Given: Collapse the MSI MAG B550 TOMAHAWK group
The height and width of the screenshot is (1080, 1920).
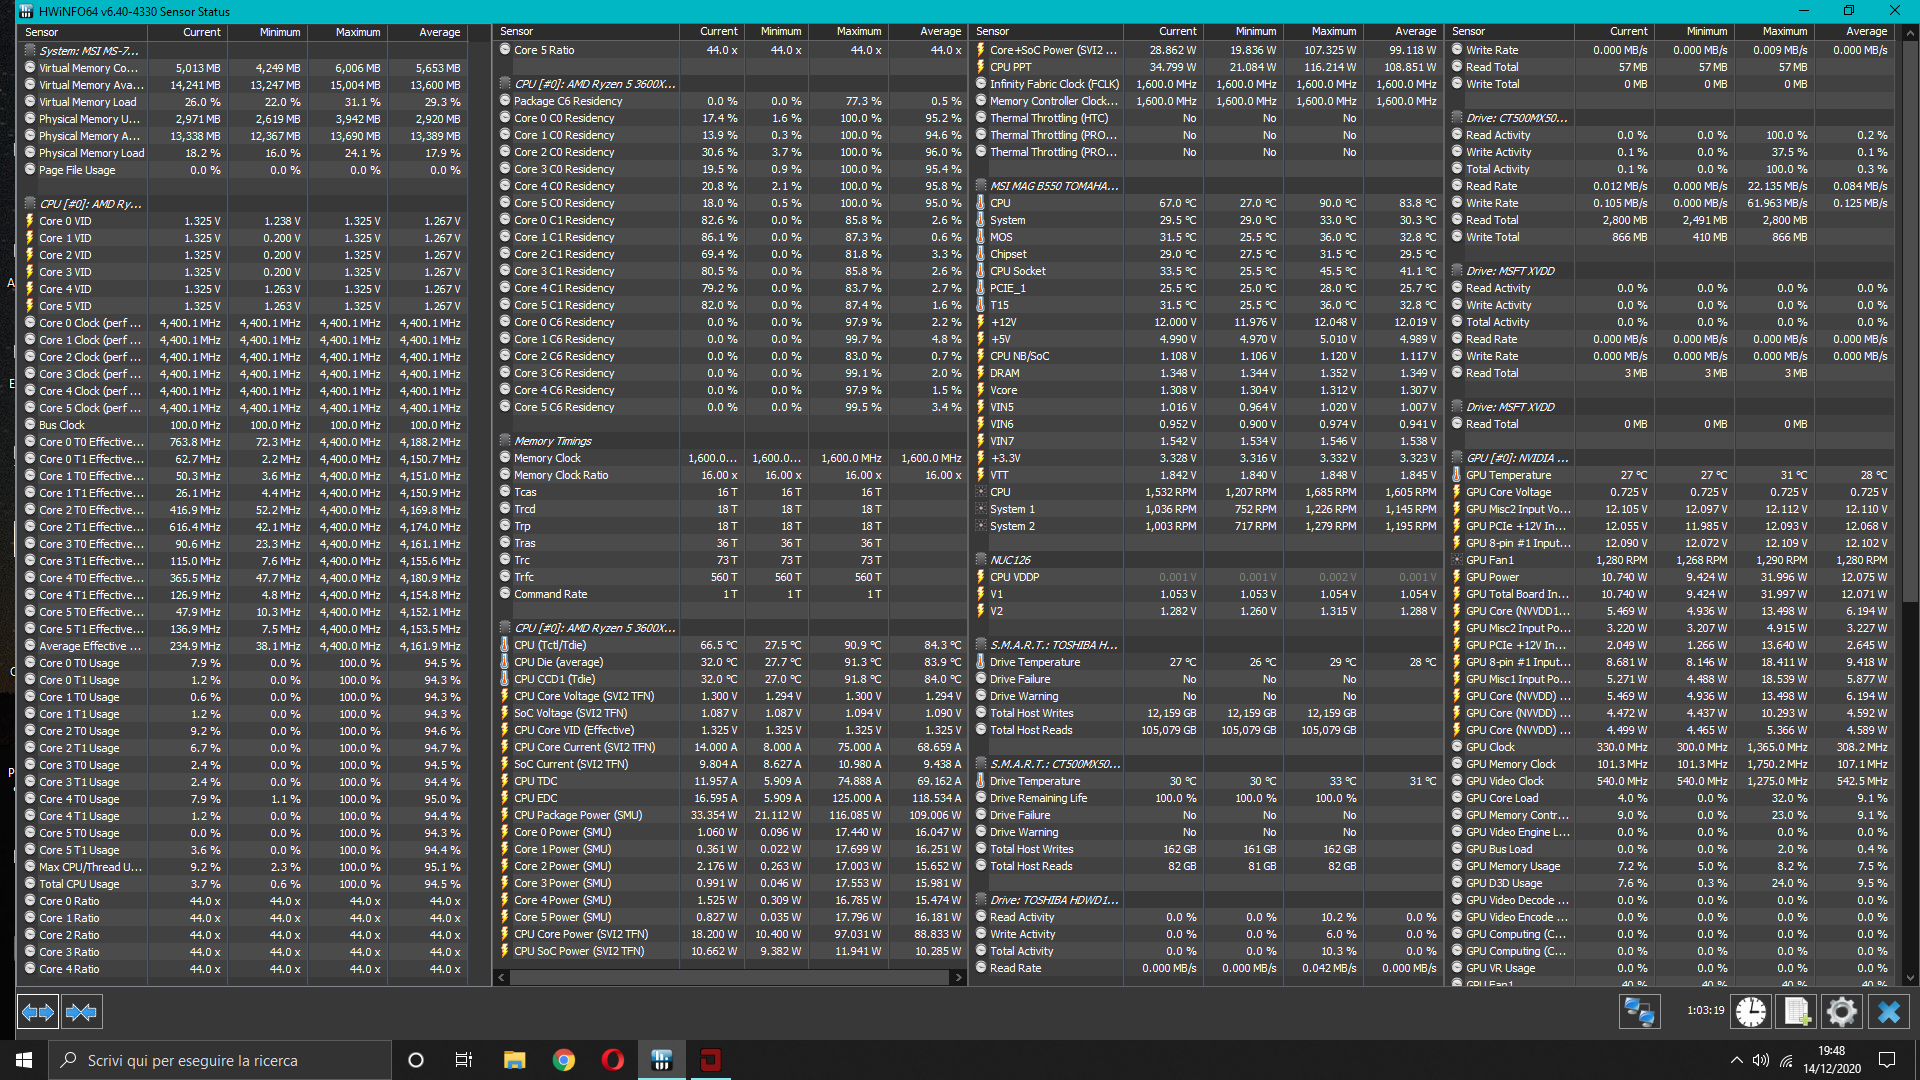Looking at the screenshot, I should click(x=1053, y=186).
